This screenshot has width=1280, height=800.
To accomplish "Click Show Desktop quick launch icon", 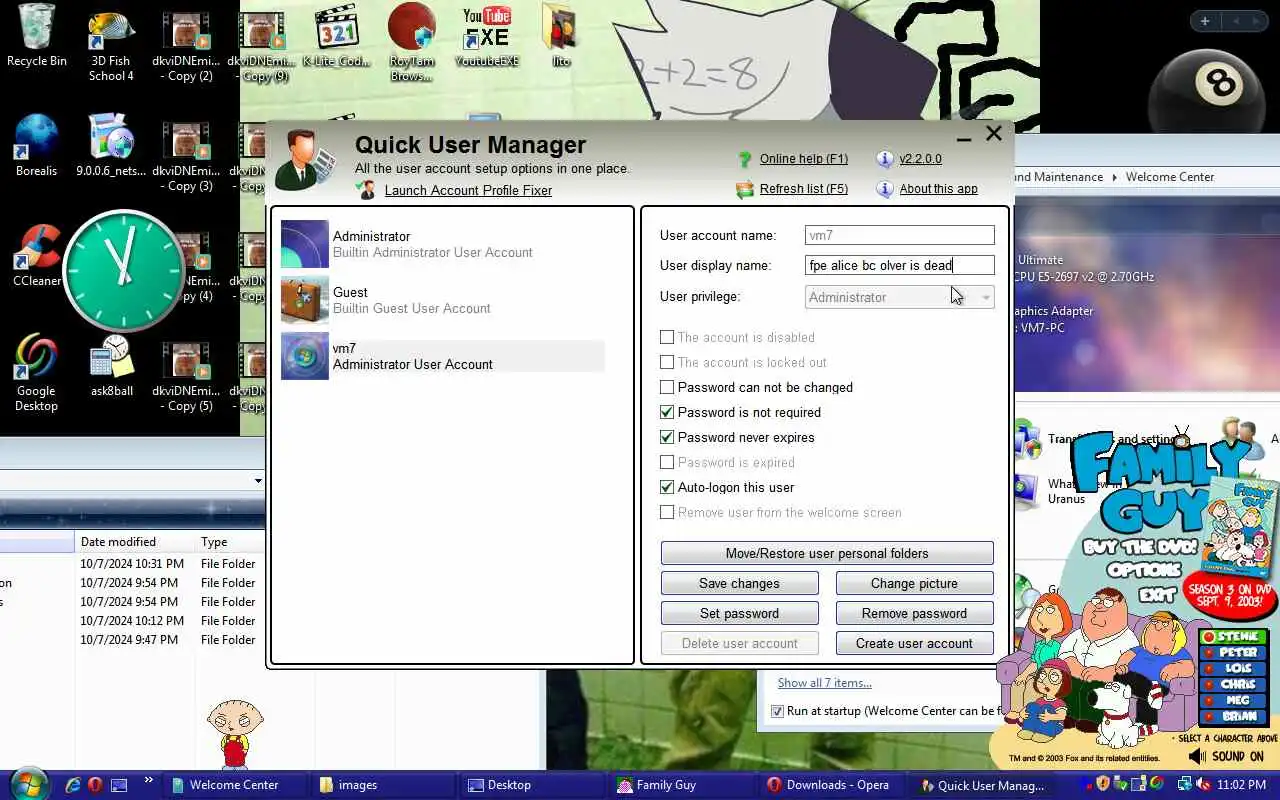I will [x=119, y=785].
